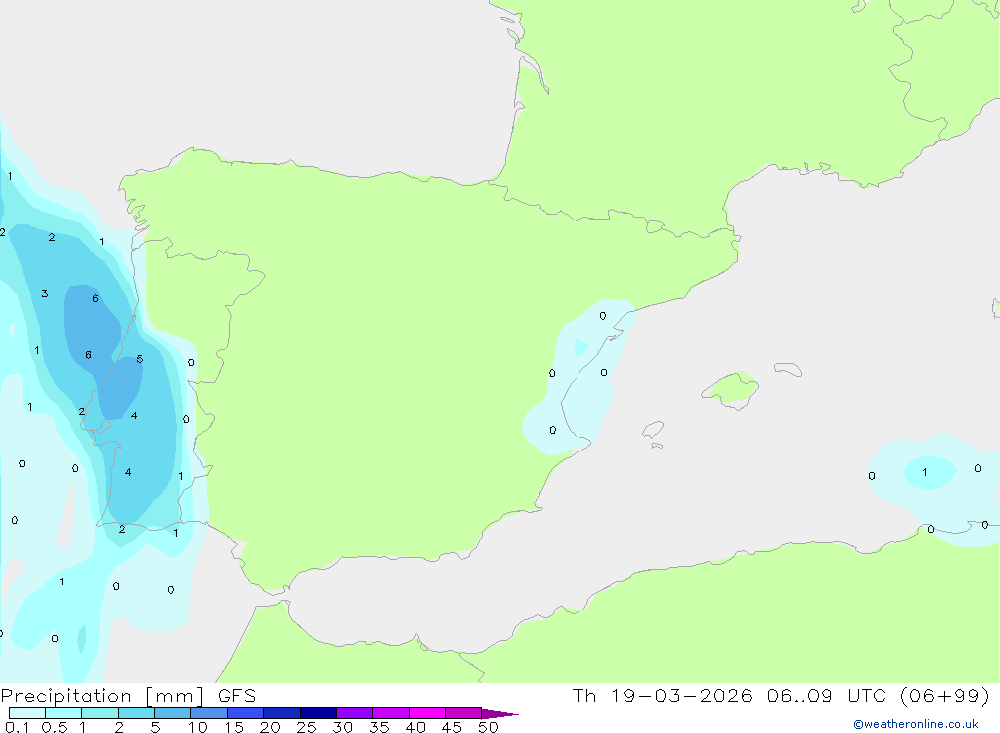
Task: Click the legend label '15'
Action: tap(234, 727)
